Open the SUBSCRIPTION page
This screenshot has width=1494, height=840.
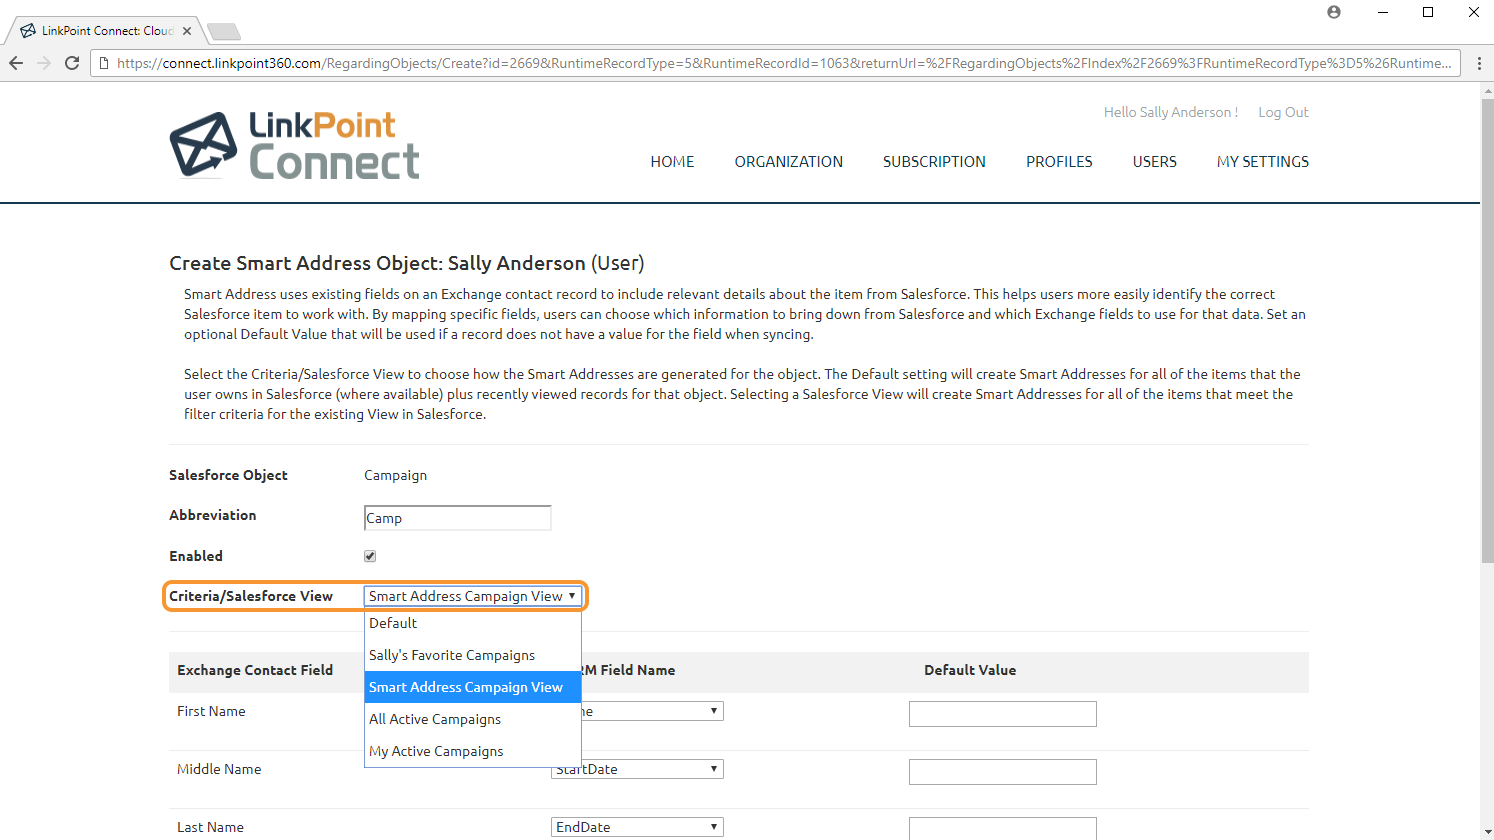tap(934, 161)
